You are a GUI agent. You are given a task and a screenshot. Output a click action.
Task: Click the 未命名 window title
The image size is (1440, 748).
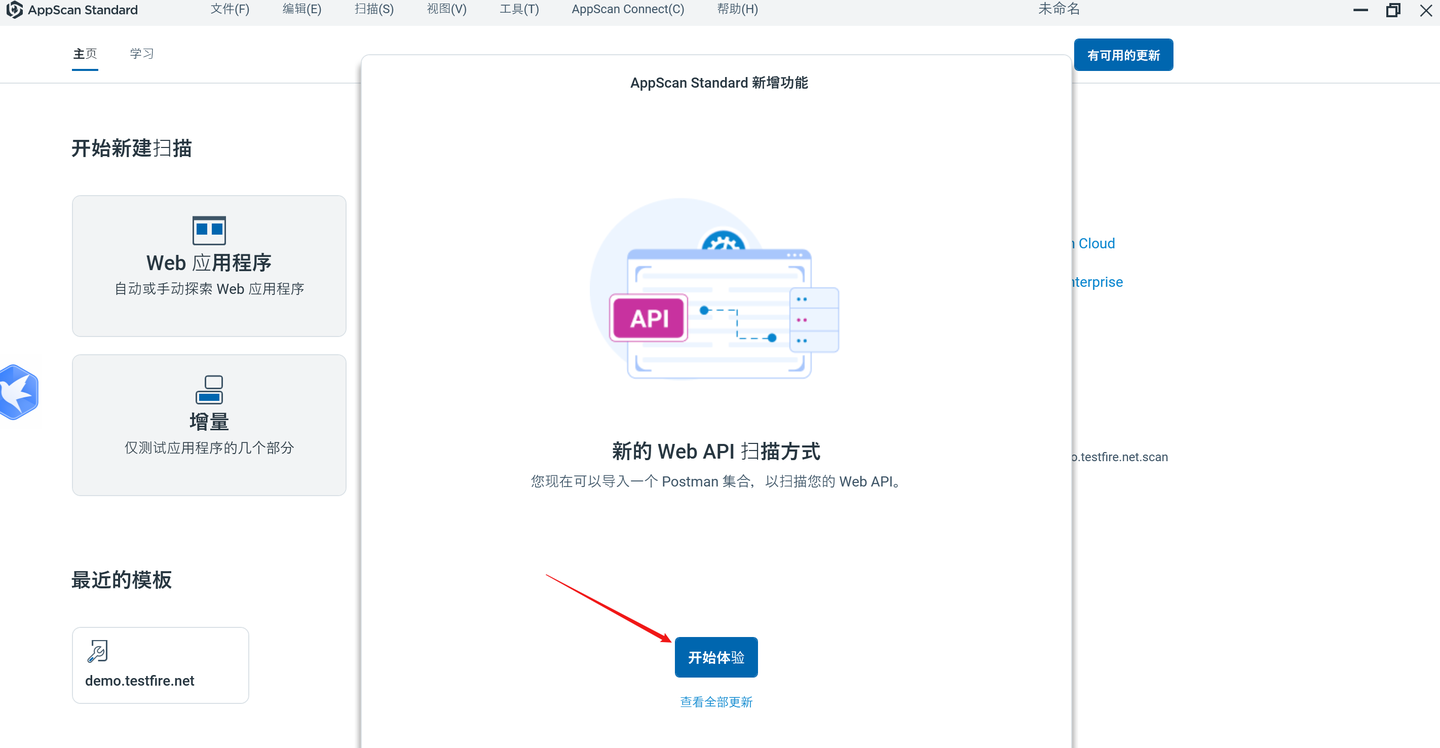pyautogui.click(x=1059, y=9)
